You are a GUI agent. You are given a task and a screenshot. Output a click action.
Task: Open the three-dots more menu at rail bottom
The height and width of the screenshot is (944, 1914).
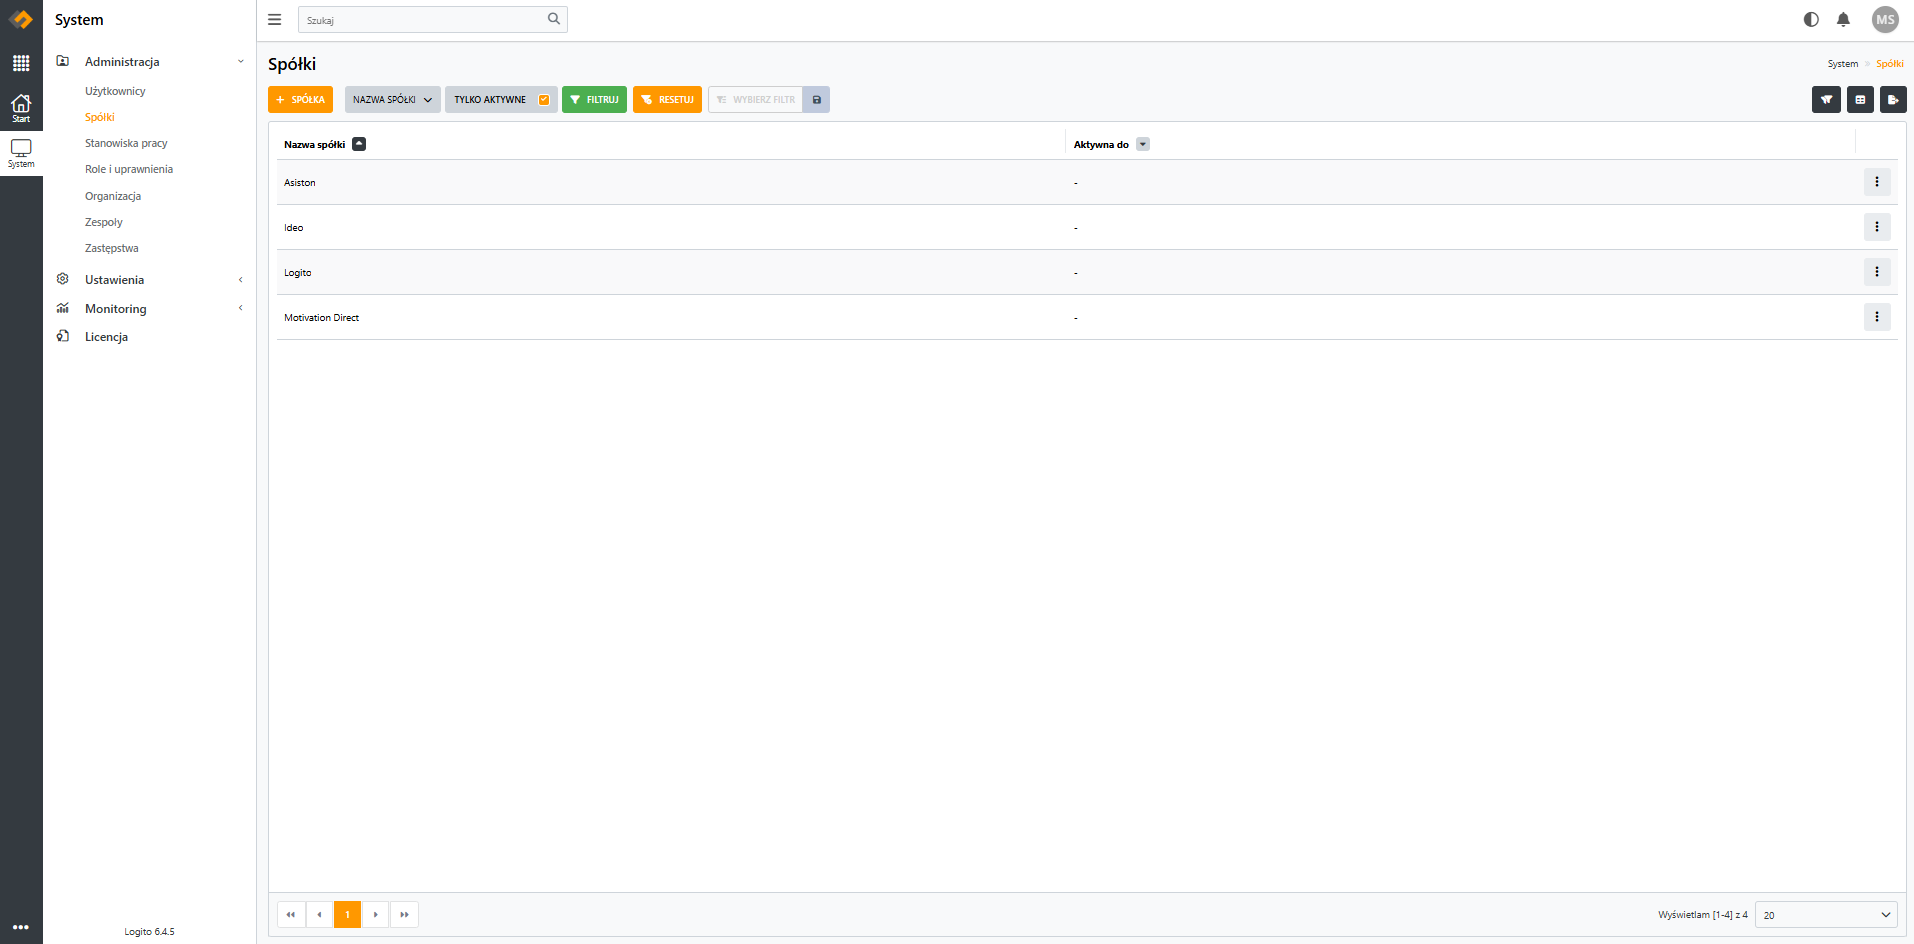(x=21, y=927)
